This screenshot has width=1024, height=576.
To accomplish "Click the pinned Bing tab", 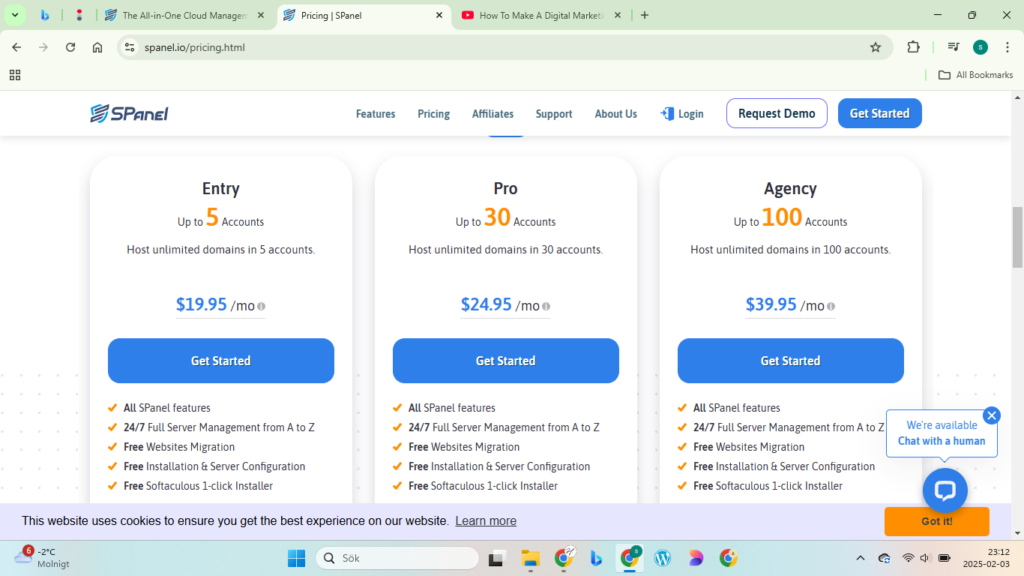I will tap(44, 15).
